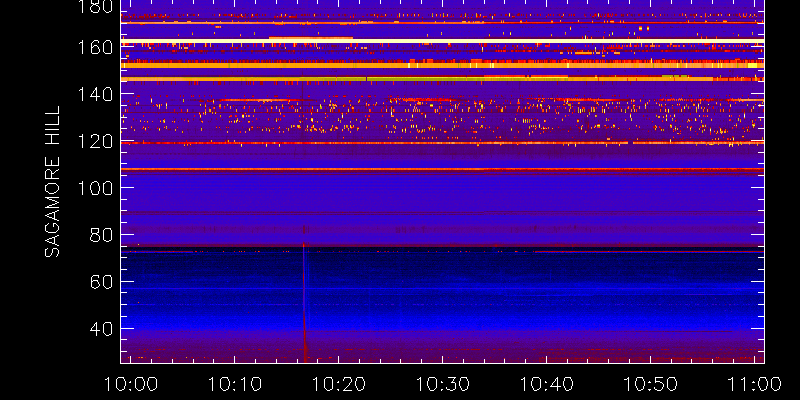Click the 10:40 time axis label
Image resolution: width=800 pixels, height=400 pixels.
(x=547, y=384)
